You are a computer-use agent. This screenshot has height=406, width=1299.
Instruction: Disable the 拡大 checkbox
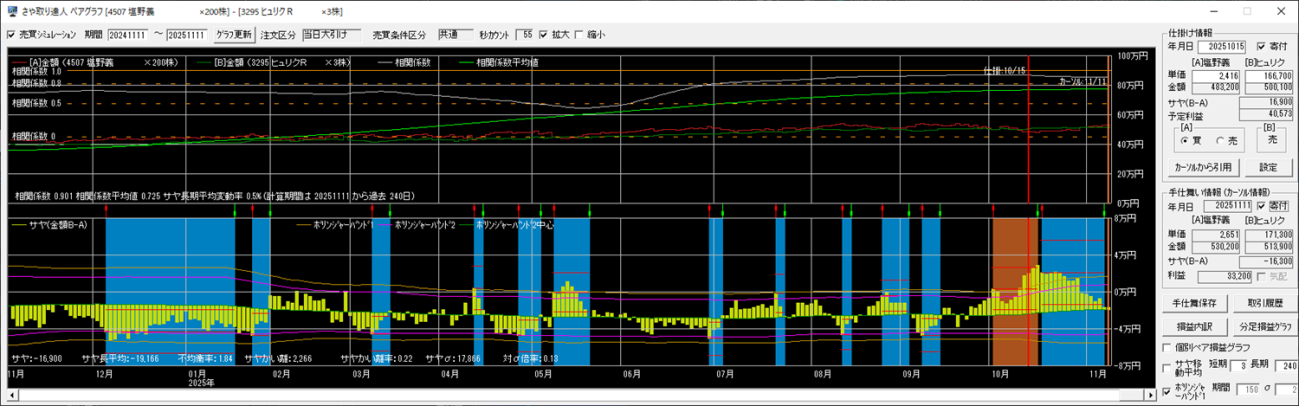[543, 34]
